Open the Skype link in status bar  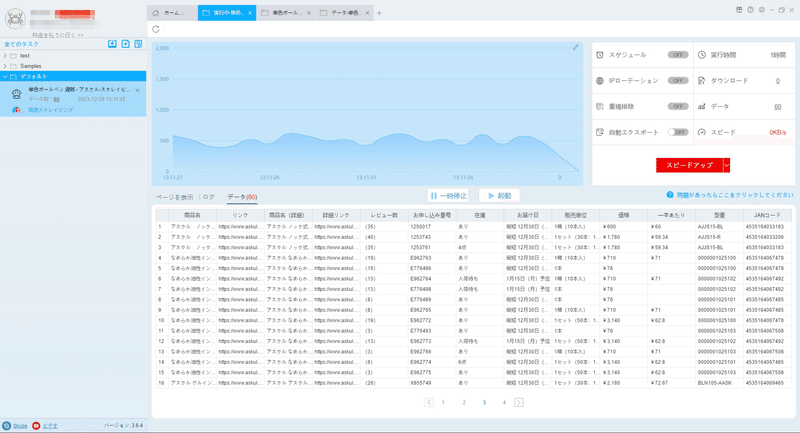pyautogui.click(x=20, y=426)
